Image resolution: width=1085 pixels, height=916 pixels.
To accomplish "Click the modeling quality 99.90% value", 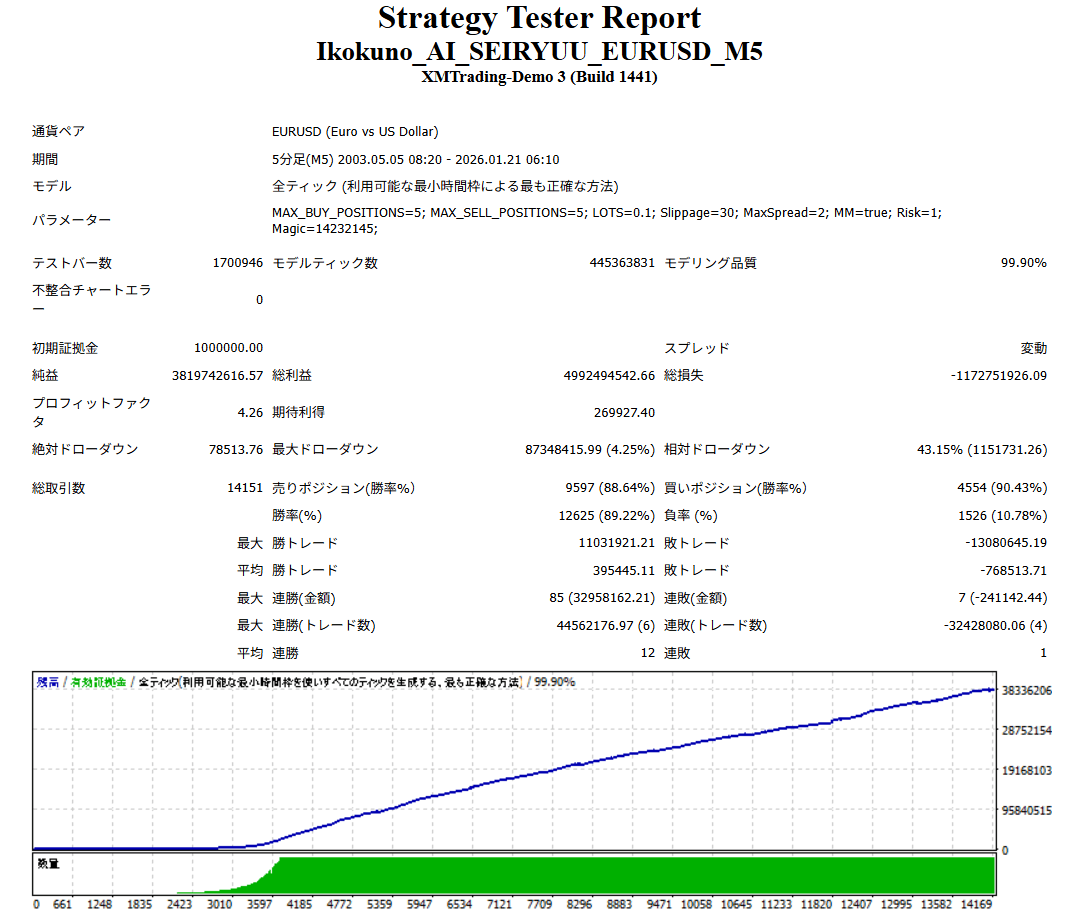I will point(1023,263).
